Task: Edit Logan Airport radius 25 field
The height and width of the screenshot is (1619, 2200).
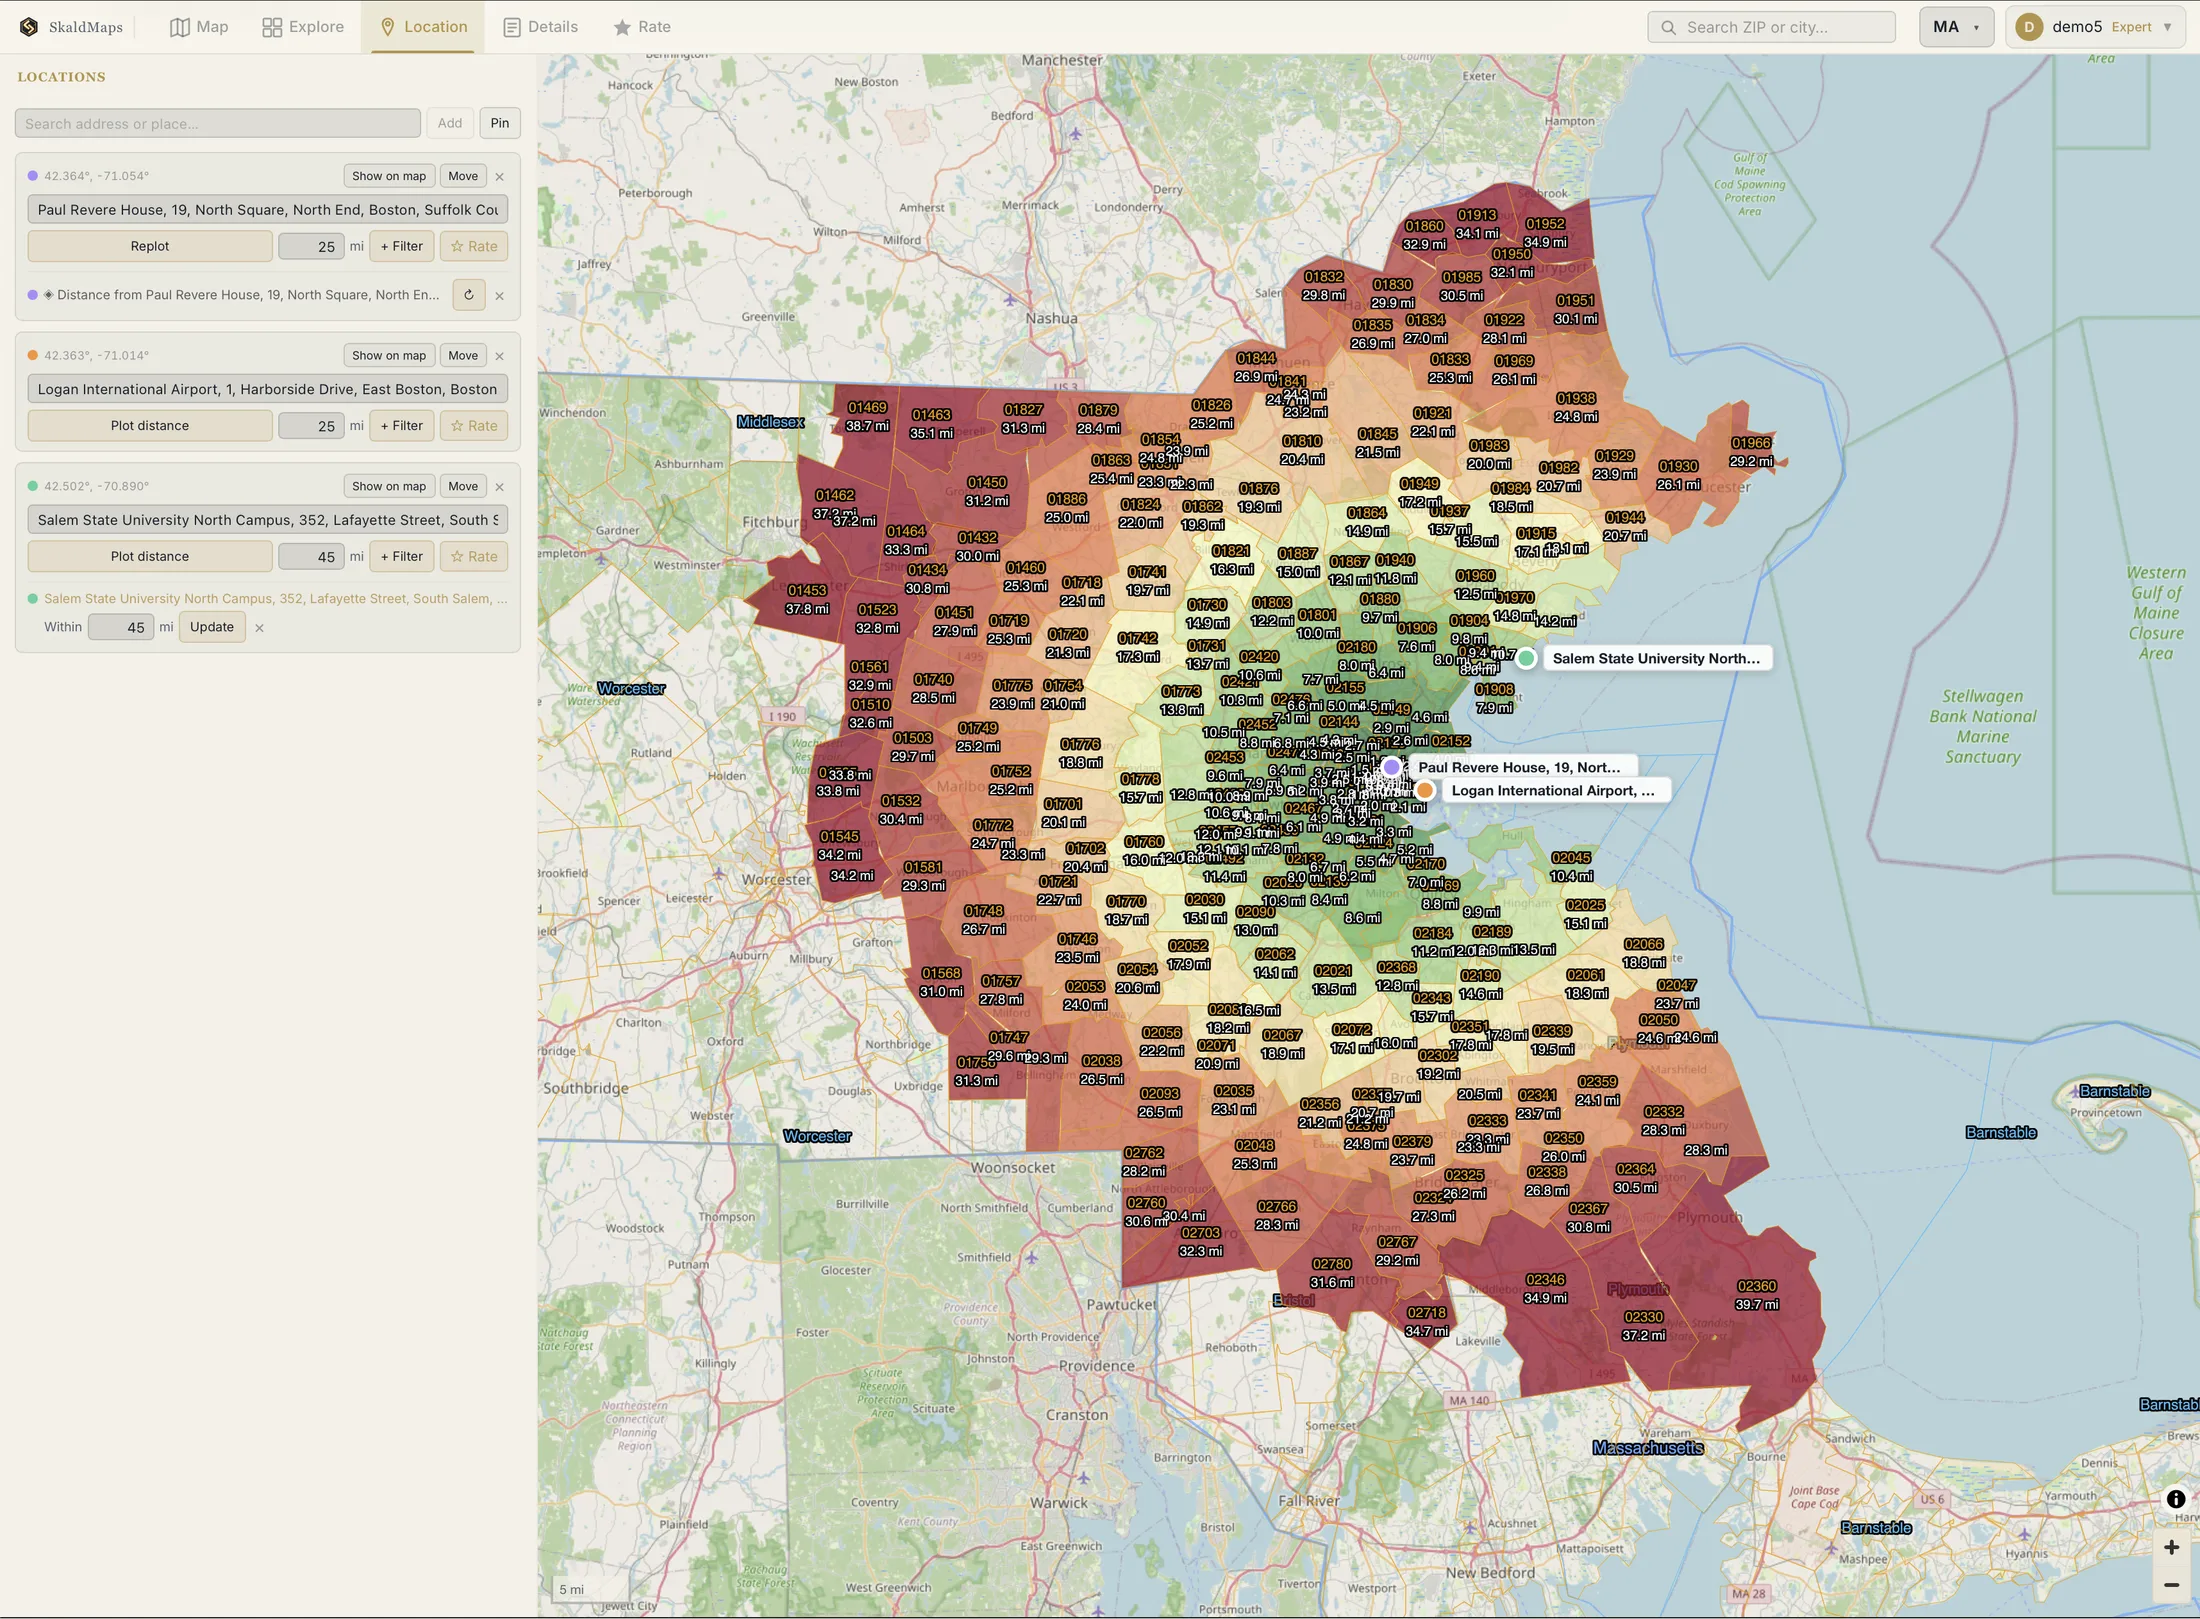Action: click(311, 425)
